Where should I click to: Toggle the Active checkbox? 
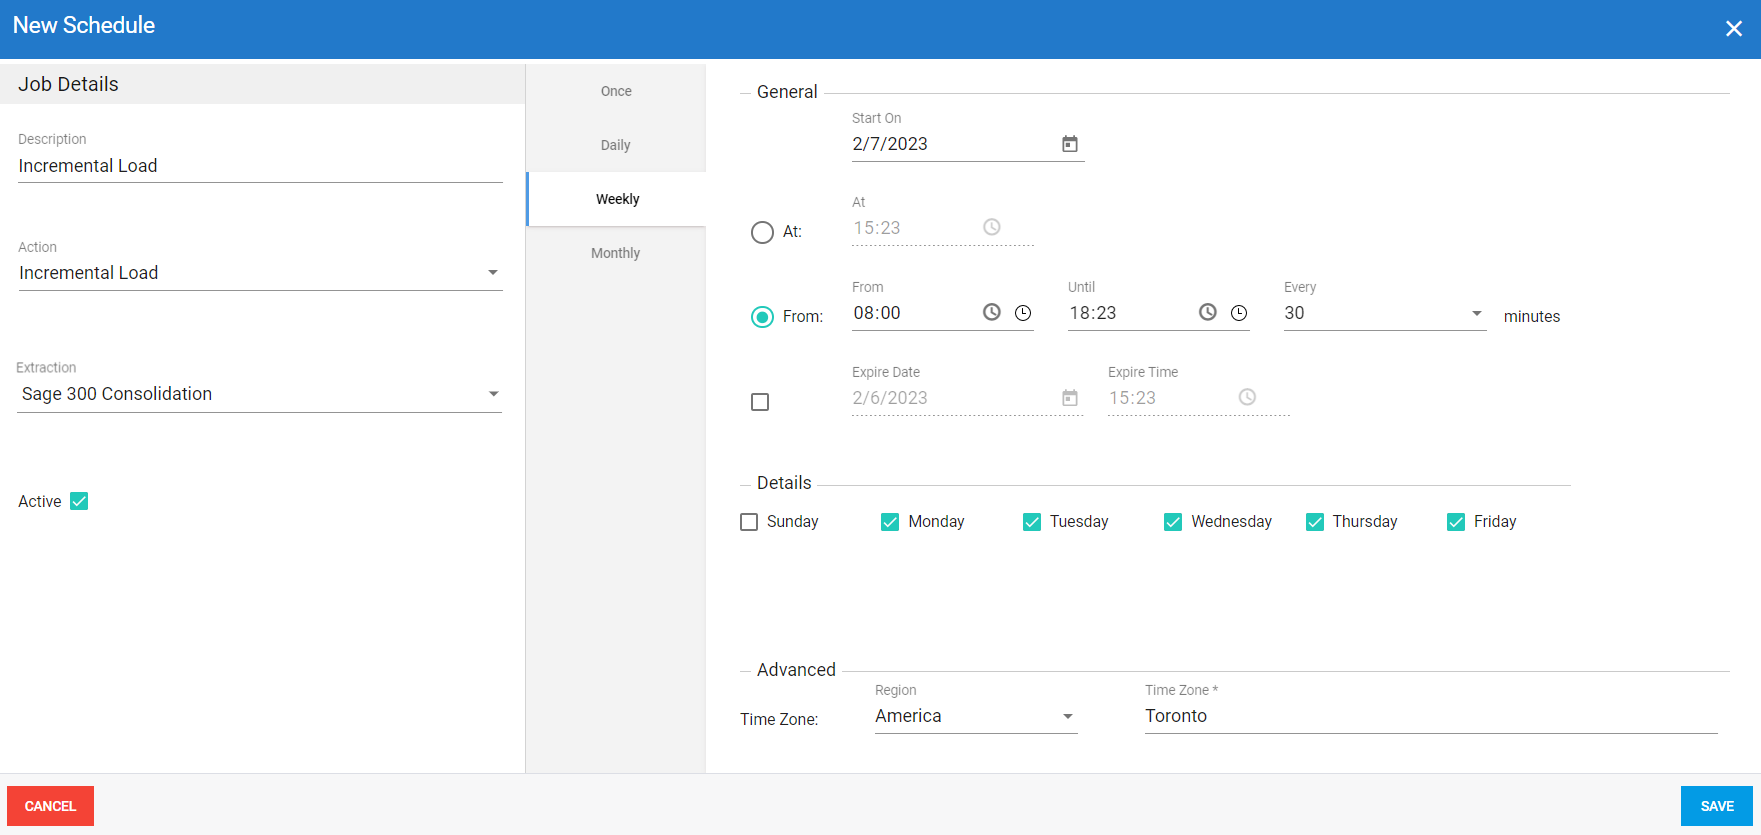[x=79, y=501]
